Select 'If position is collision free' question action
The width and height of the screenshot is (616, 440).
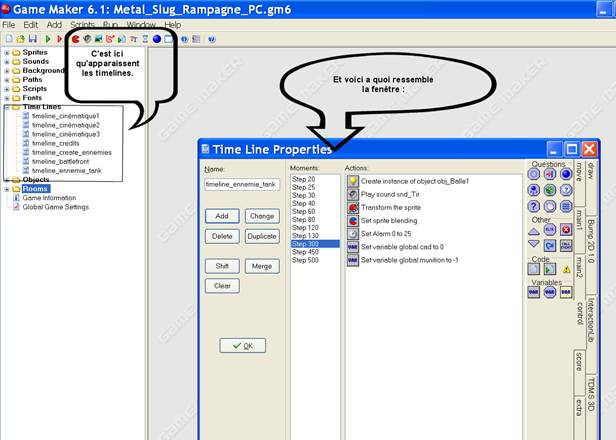[534, 174]
